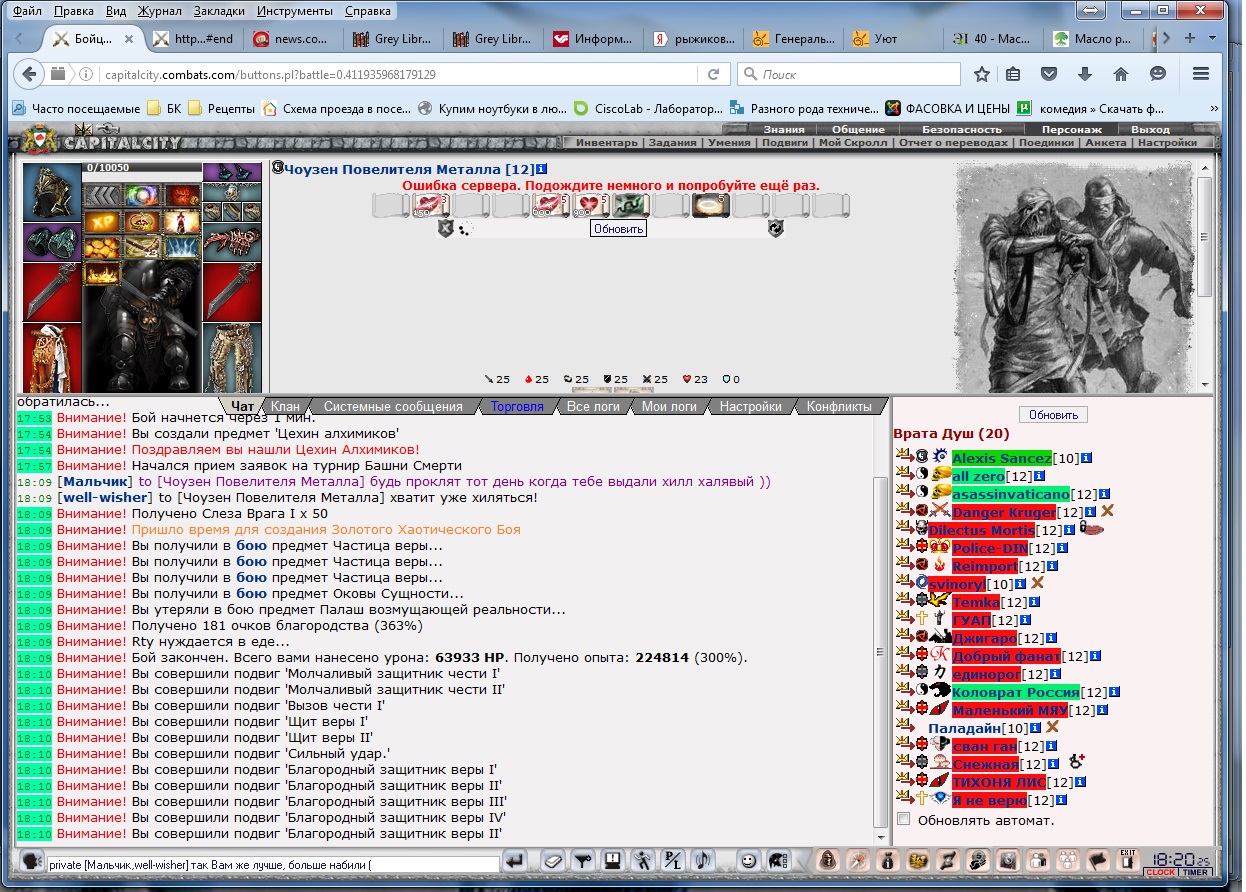Image resolution: width=1246 pixels, height=892 pixels.
Task: Open the list-all-tabs dropdown arrow
Action: coord(1213,38)
